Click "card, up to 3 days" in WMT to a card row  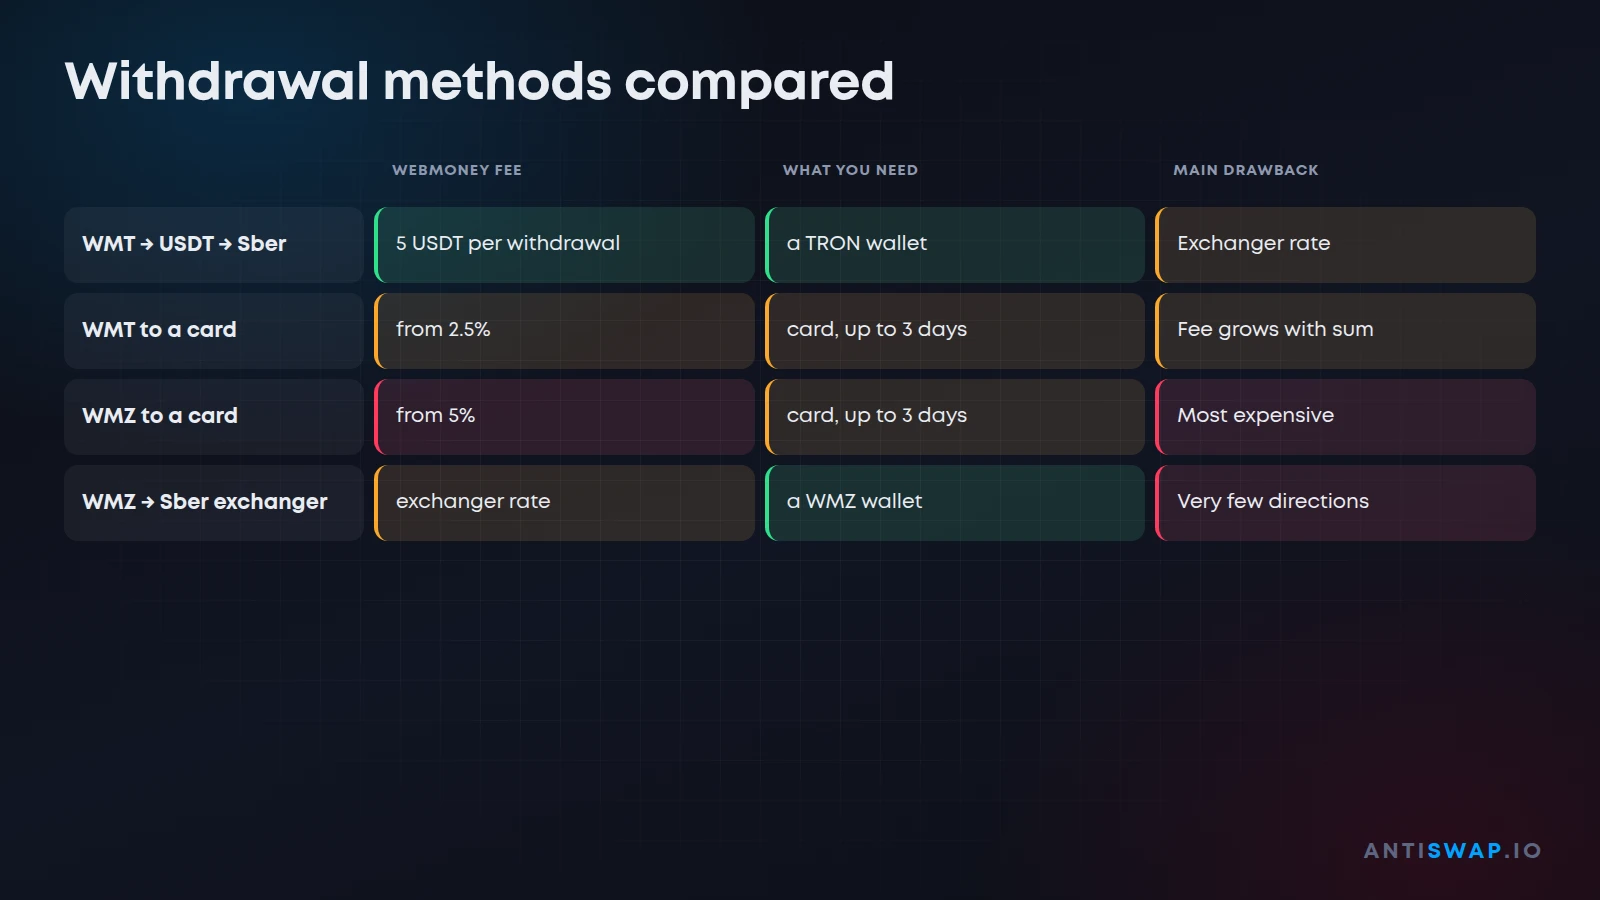955,331
